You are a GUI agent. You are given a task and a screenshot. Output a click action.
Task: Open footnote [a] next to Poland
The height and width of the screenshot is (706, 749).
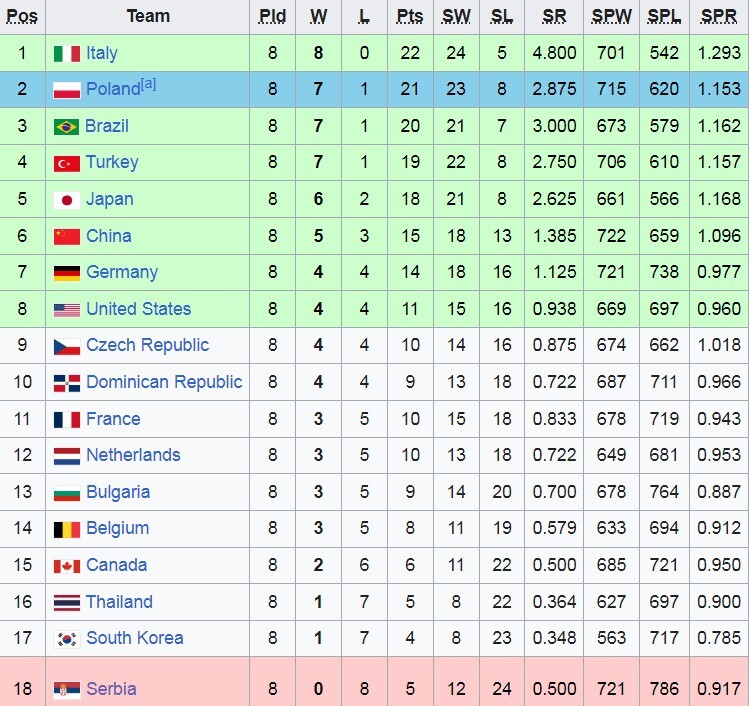tap(148, 84)
